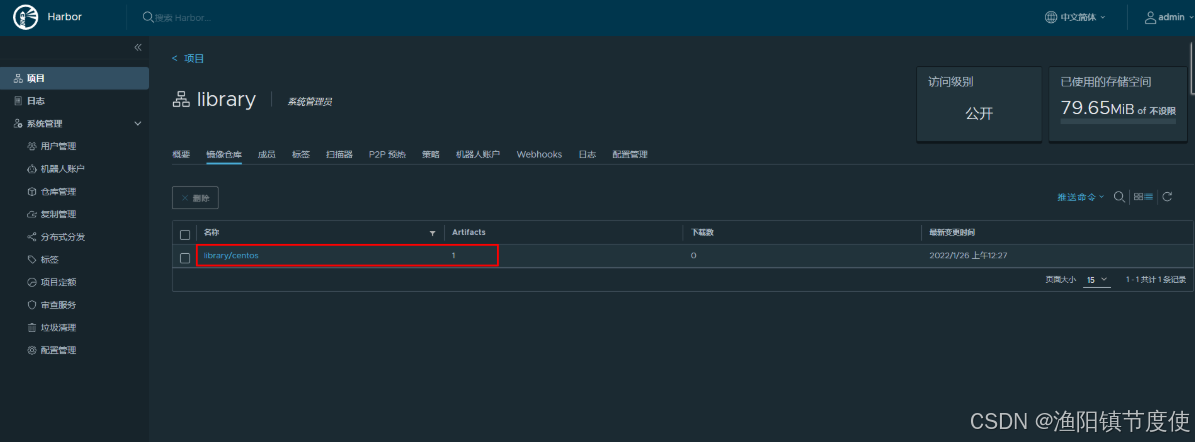Switch to the 概要 tab

181,154
